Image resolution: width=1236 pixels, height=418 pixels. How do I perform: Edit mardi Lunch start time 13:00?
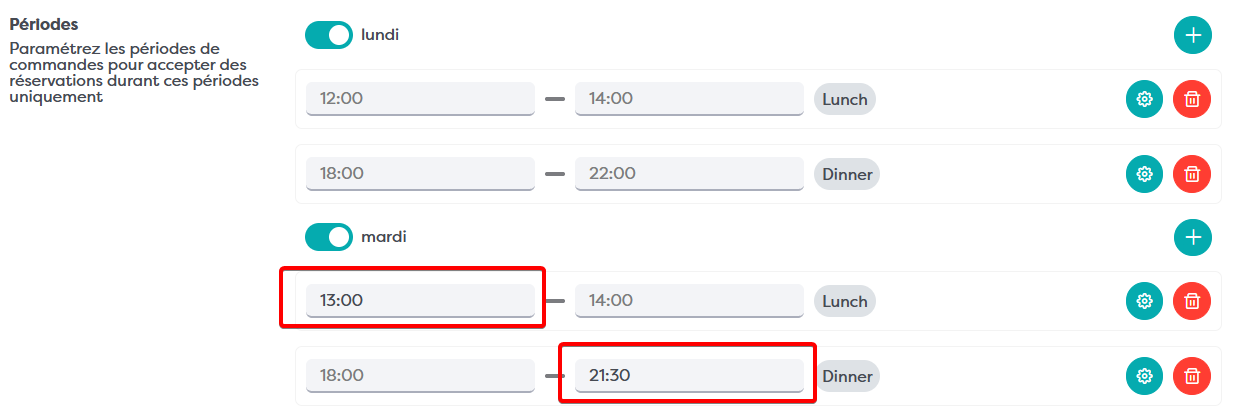[x=420, y=301]
